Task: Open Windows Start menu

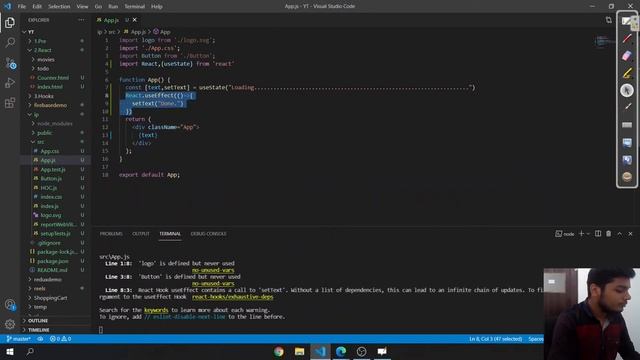Action: [10, 351]
